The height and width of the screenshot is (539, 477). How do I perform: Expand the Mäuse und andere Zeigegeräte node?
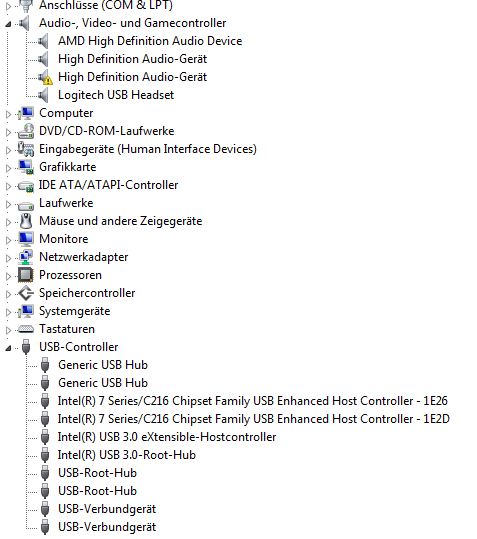pos(9,222)
